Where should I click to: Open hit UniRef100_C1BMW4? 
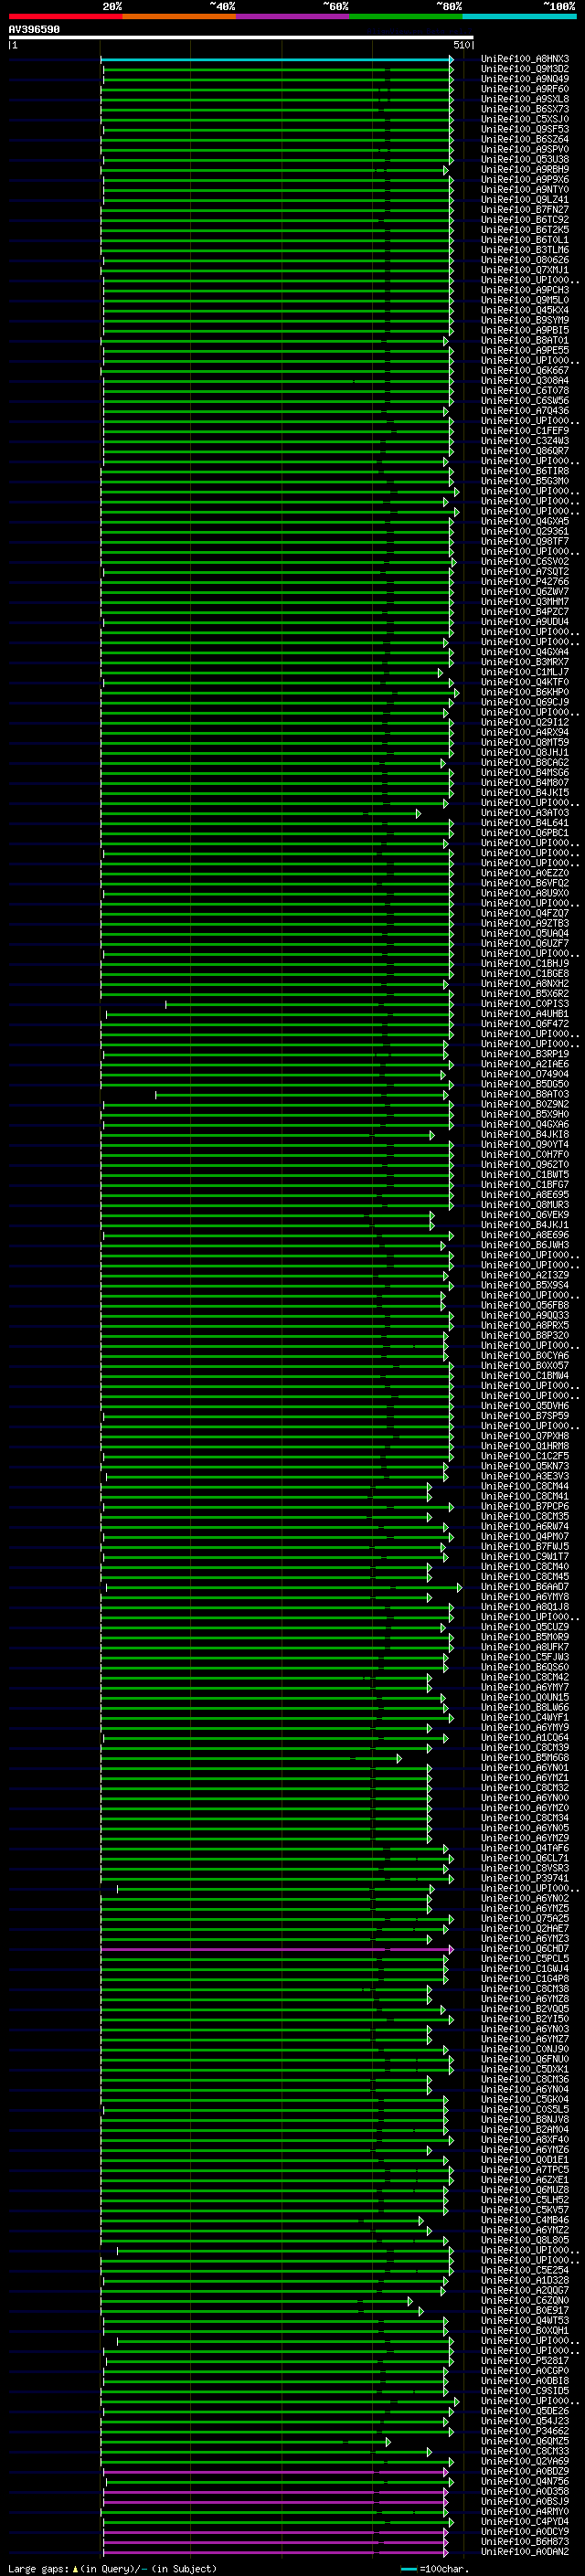click(525, 1376)
